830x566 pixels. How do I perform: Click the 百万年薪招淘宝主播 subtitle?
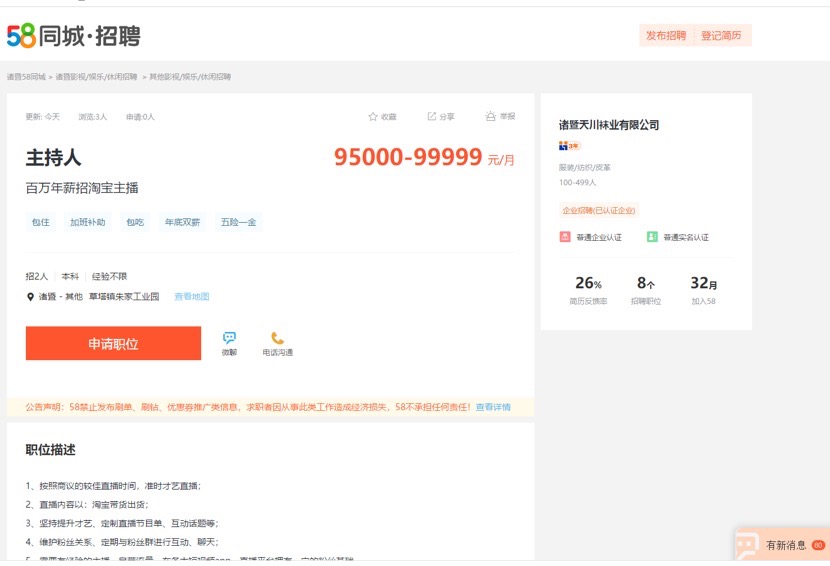click(x=82, y=188)
